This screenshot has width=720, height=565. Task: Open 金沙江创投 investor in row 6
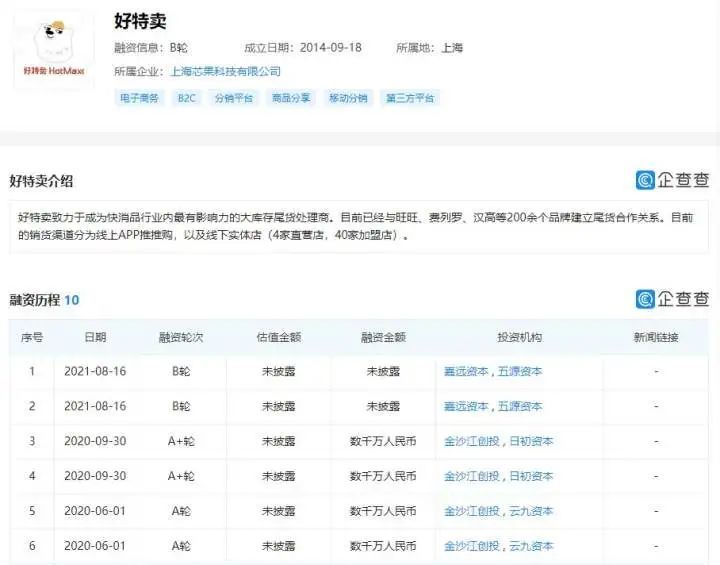pyautogui.click(x=472, y=546)
